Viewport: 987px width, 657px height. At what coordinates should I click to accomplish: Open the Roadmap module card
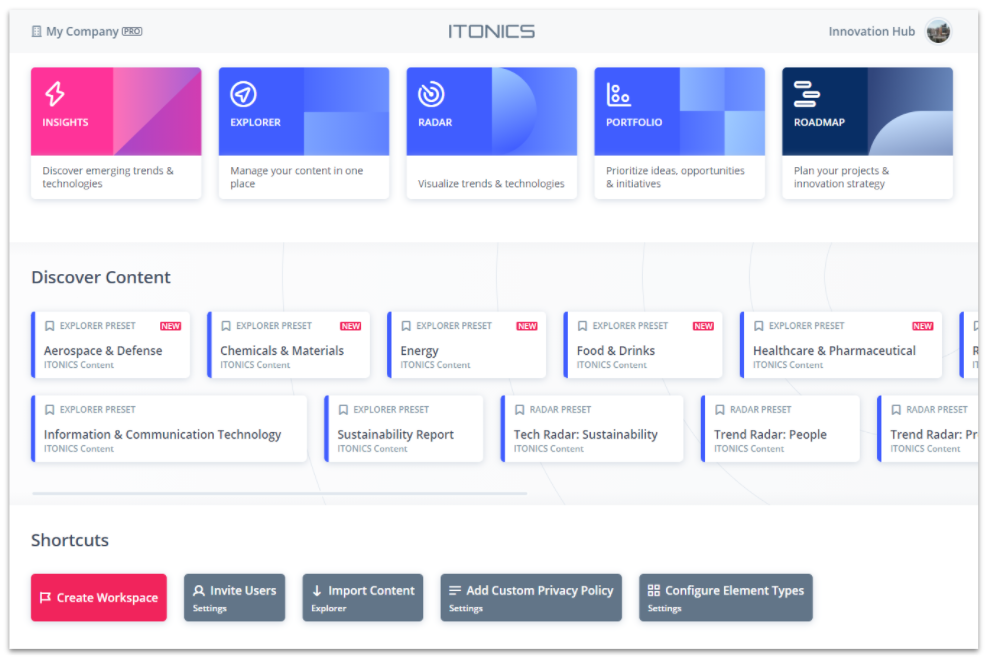point(867,133)
